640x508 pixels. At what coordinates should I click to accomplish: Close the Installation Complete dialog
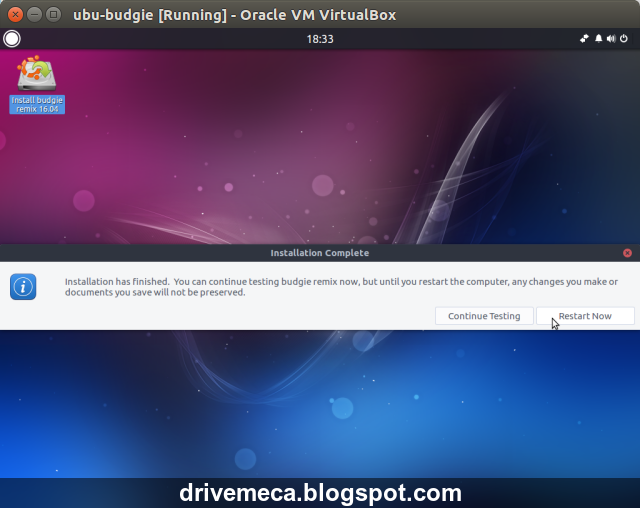click(x=627, y=253)
